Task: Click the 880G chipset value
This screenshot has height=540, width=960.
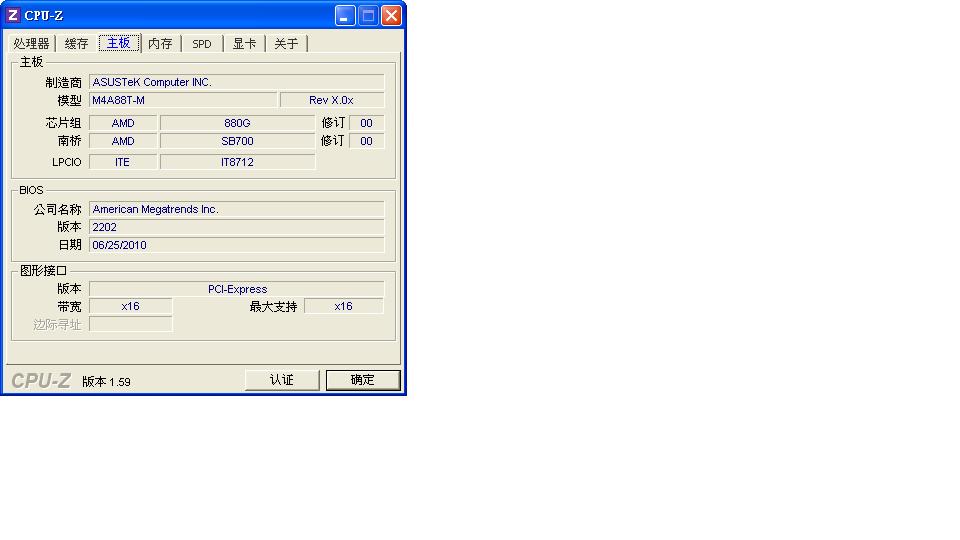Action: point(238,123)
